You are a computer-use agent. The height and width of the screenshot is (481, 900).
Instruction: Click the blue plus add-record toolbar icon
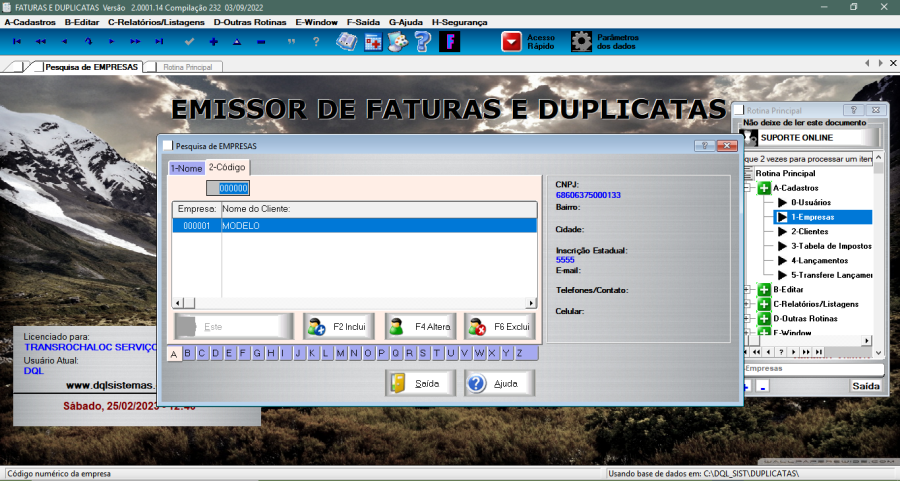pyautogui.click(x=213, y=42)
